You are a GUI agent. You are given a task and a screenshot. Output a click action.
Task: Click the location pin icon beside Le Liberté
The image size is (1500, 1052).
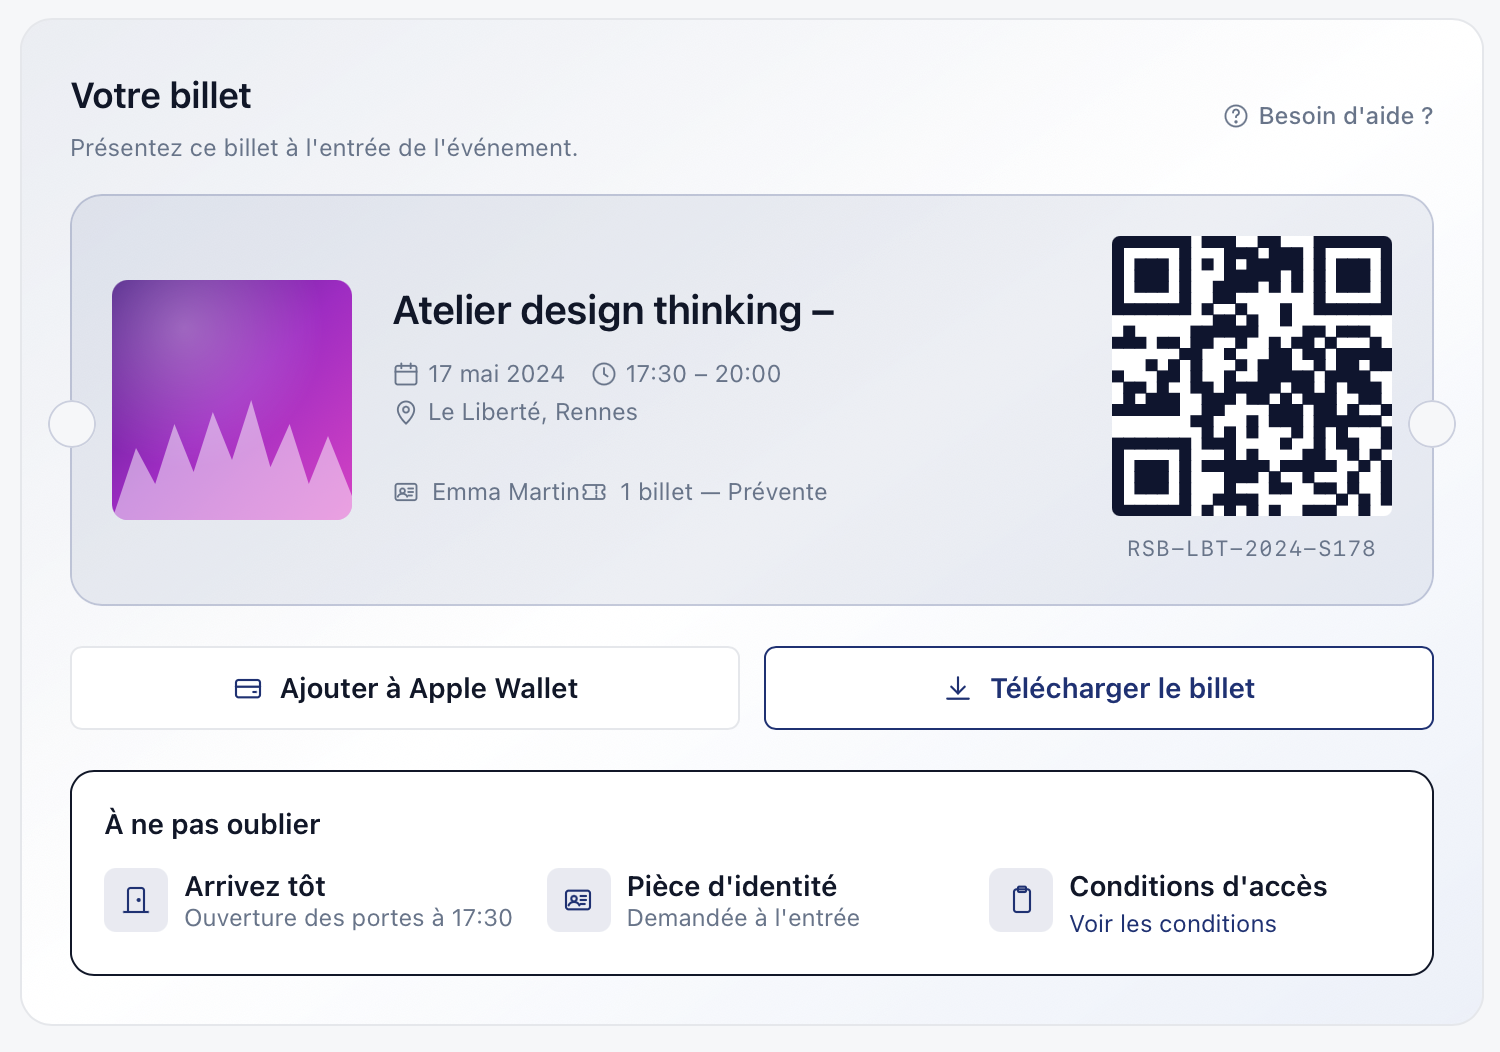point(406,412)
